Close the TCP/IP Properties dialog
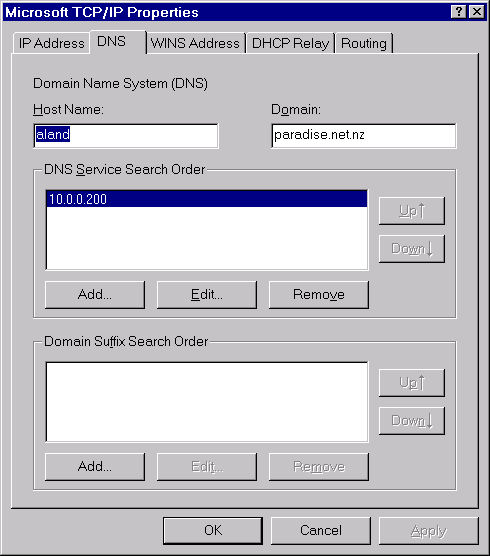 pyautogui.click(x=477, y=12)
